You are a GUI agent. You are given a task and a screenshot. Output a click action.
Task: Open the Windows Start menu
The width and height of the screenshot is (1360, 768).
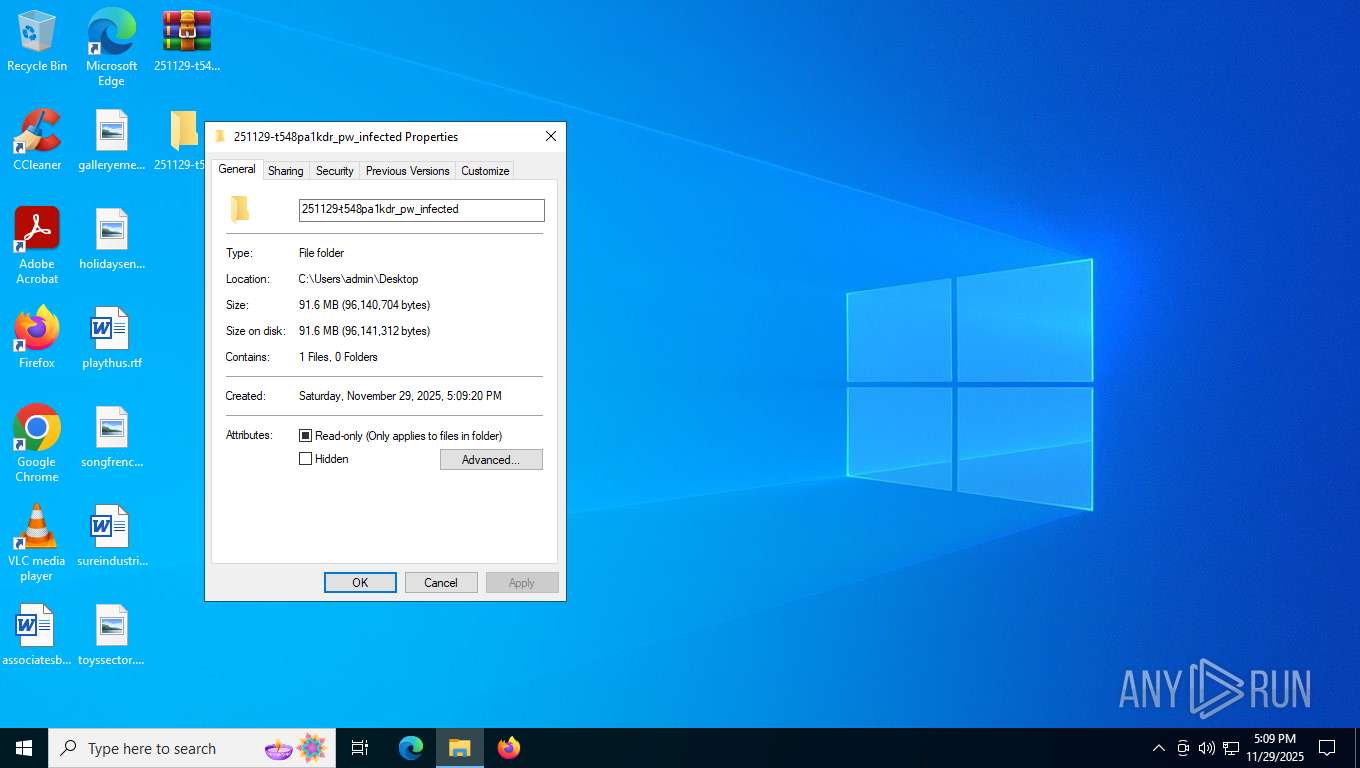tap(24, 748)
